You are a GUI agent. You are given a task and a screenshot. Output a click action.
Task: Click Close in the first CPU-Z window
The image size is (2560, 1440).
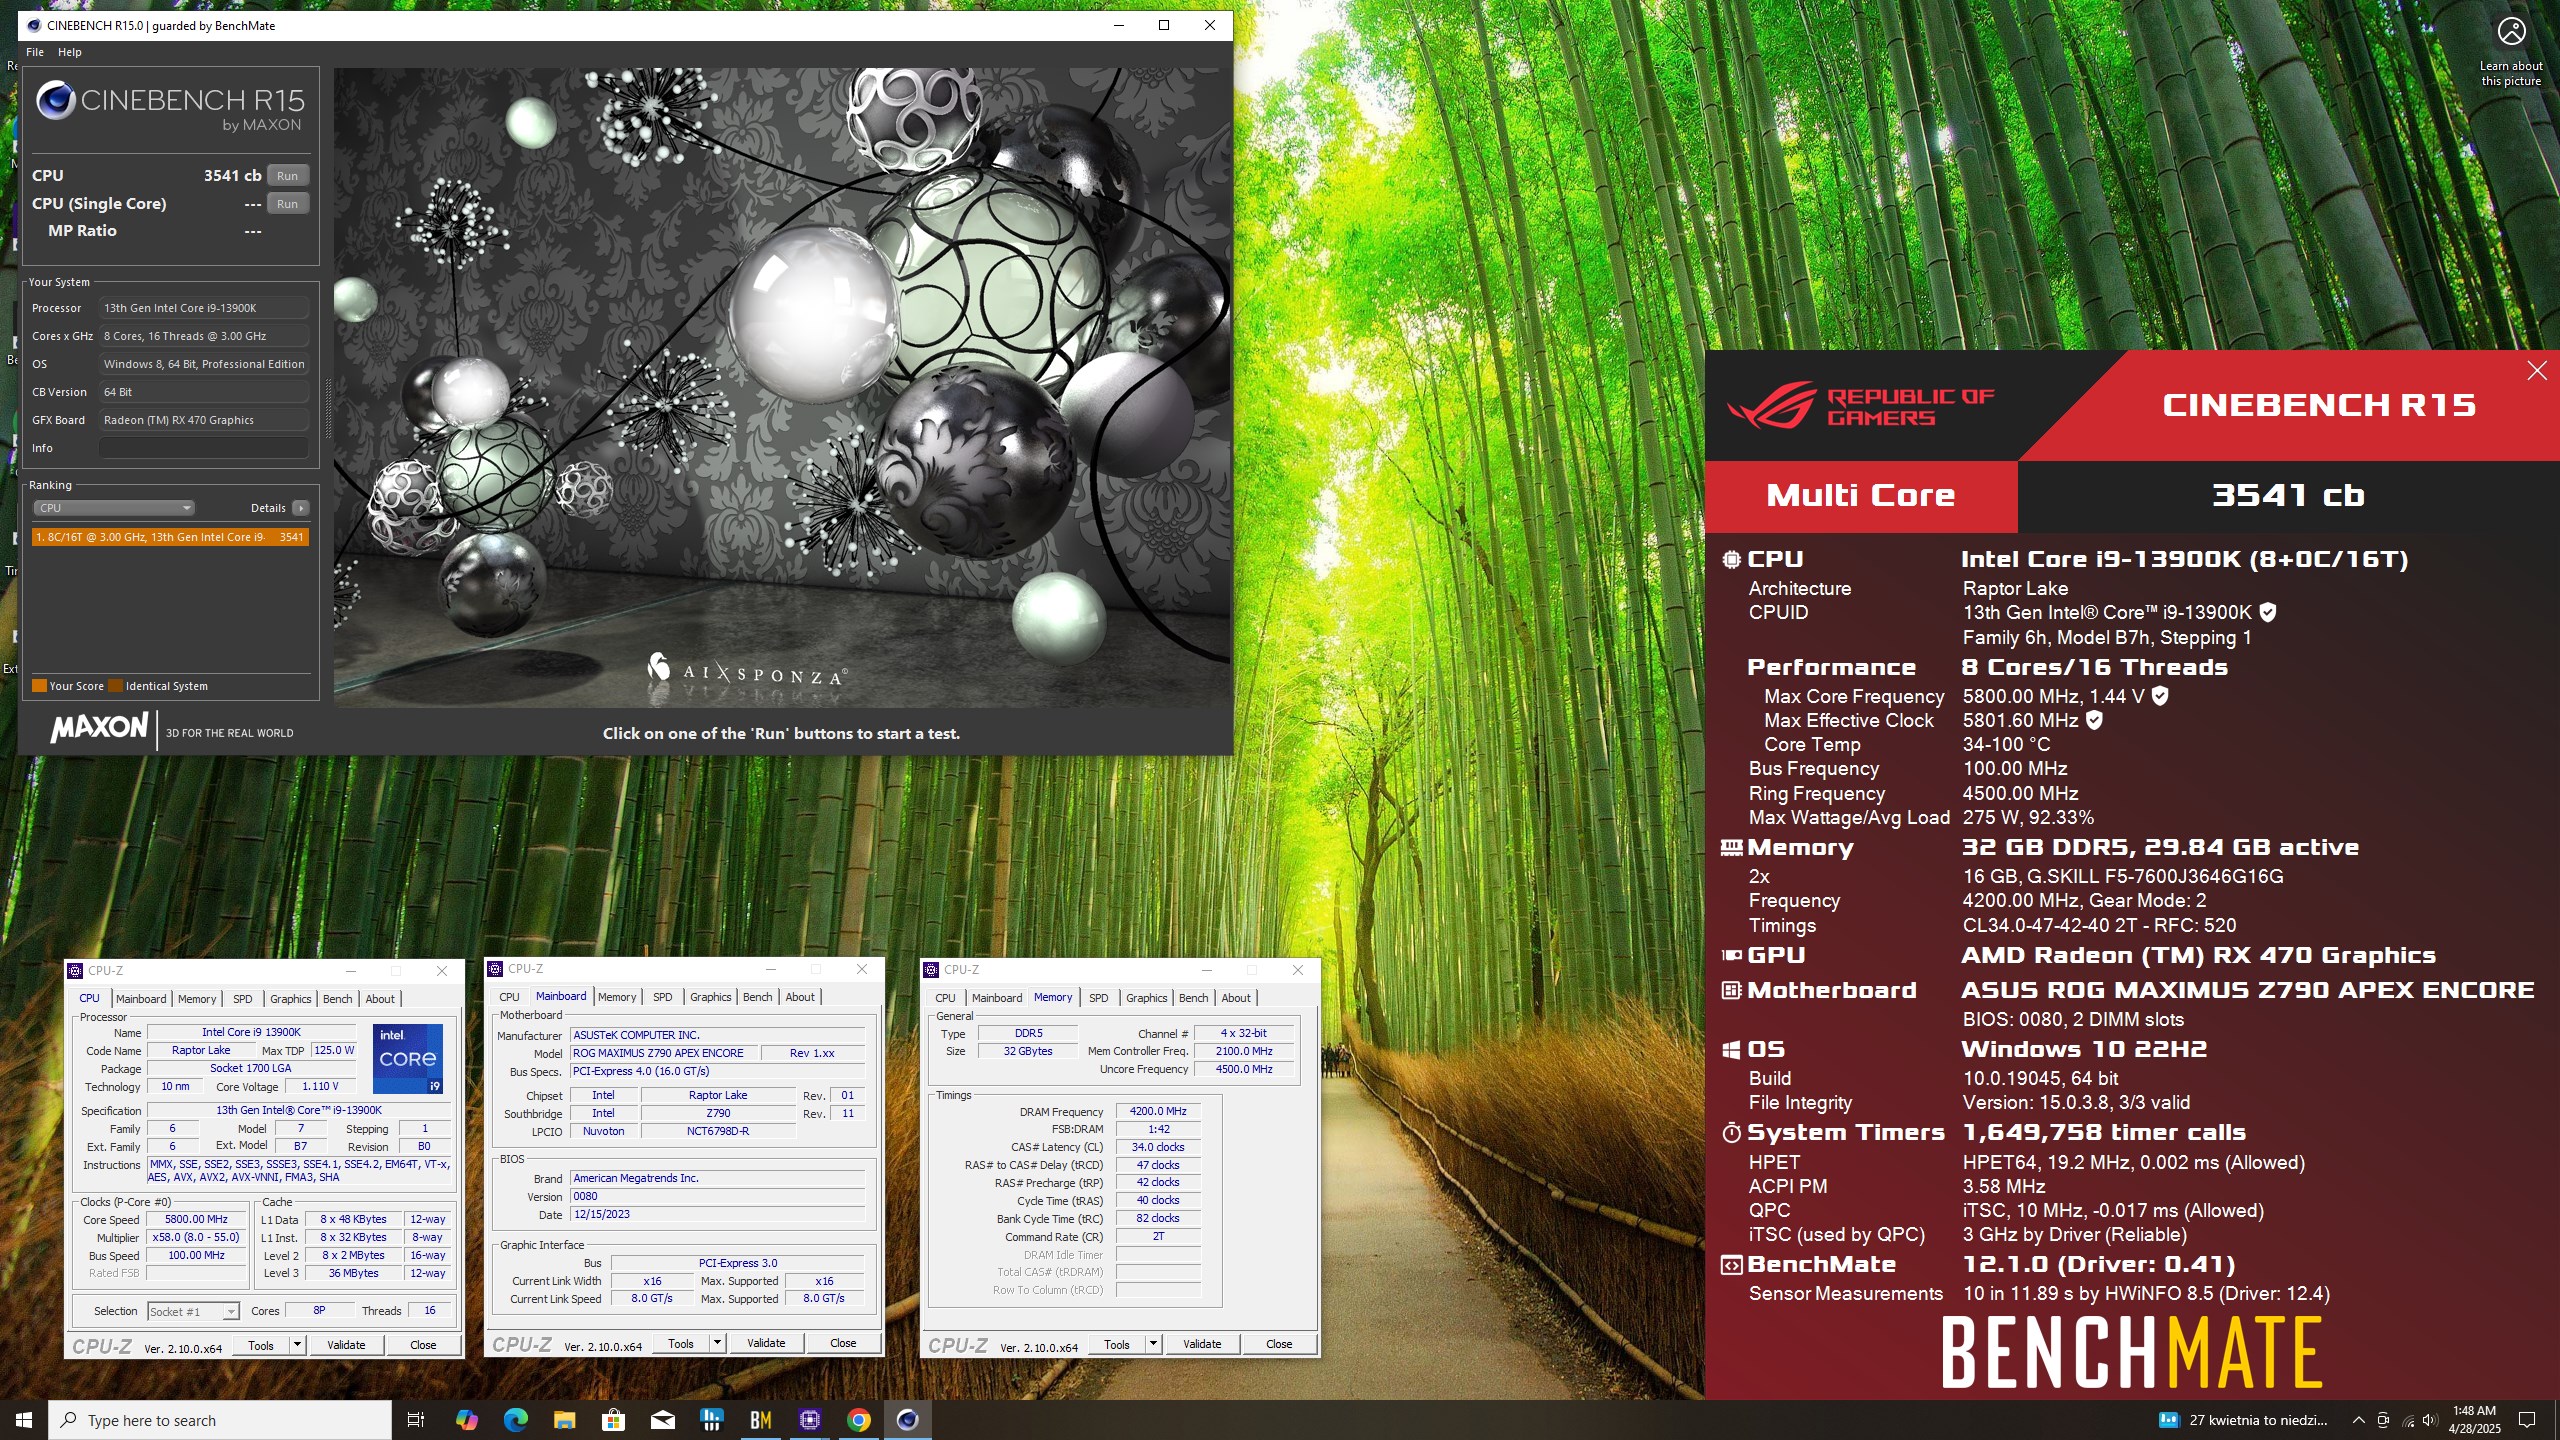point(423,1345)
